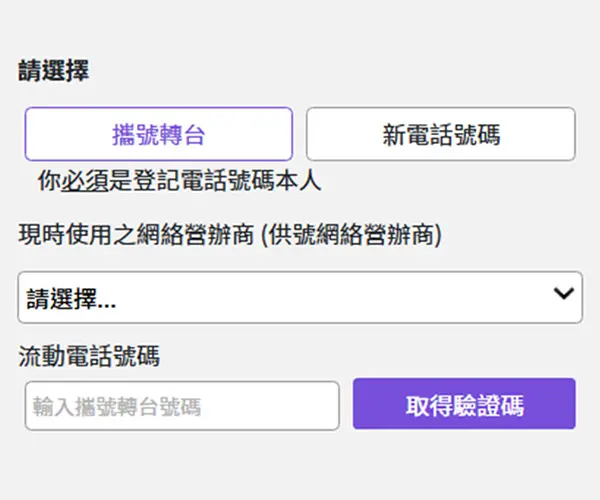Screen dimensions: 600x500
Task: Choose the 新電話號碼 option
Action: click(x=440, y=134)
